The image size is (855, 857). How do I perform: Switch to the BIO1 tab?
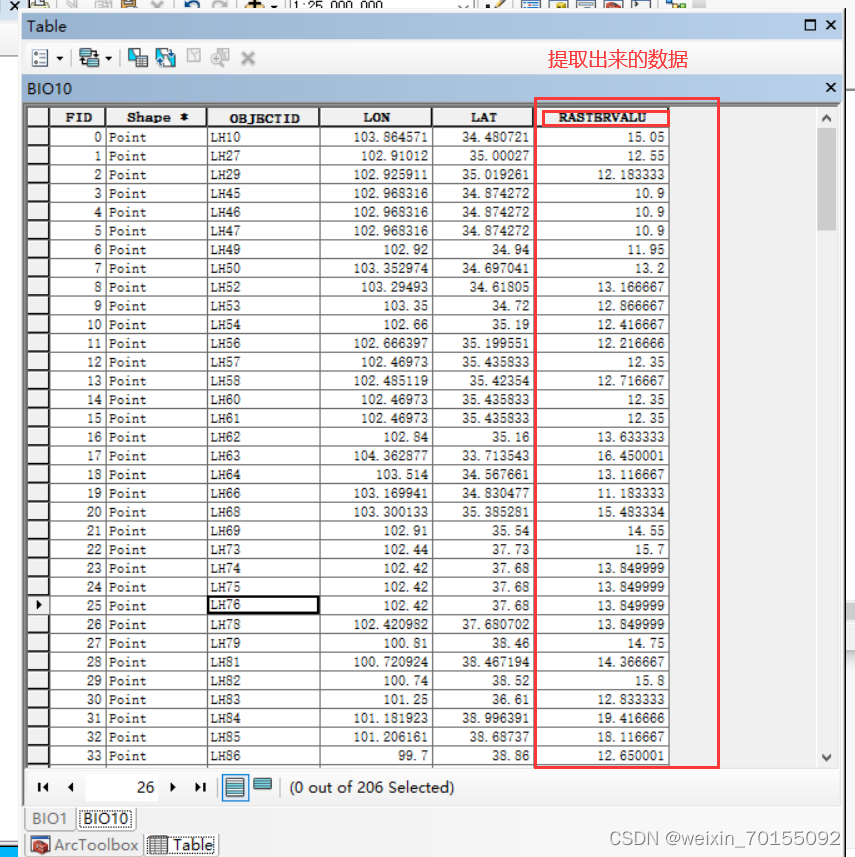48,818
